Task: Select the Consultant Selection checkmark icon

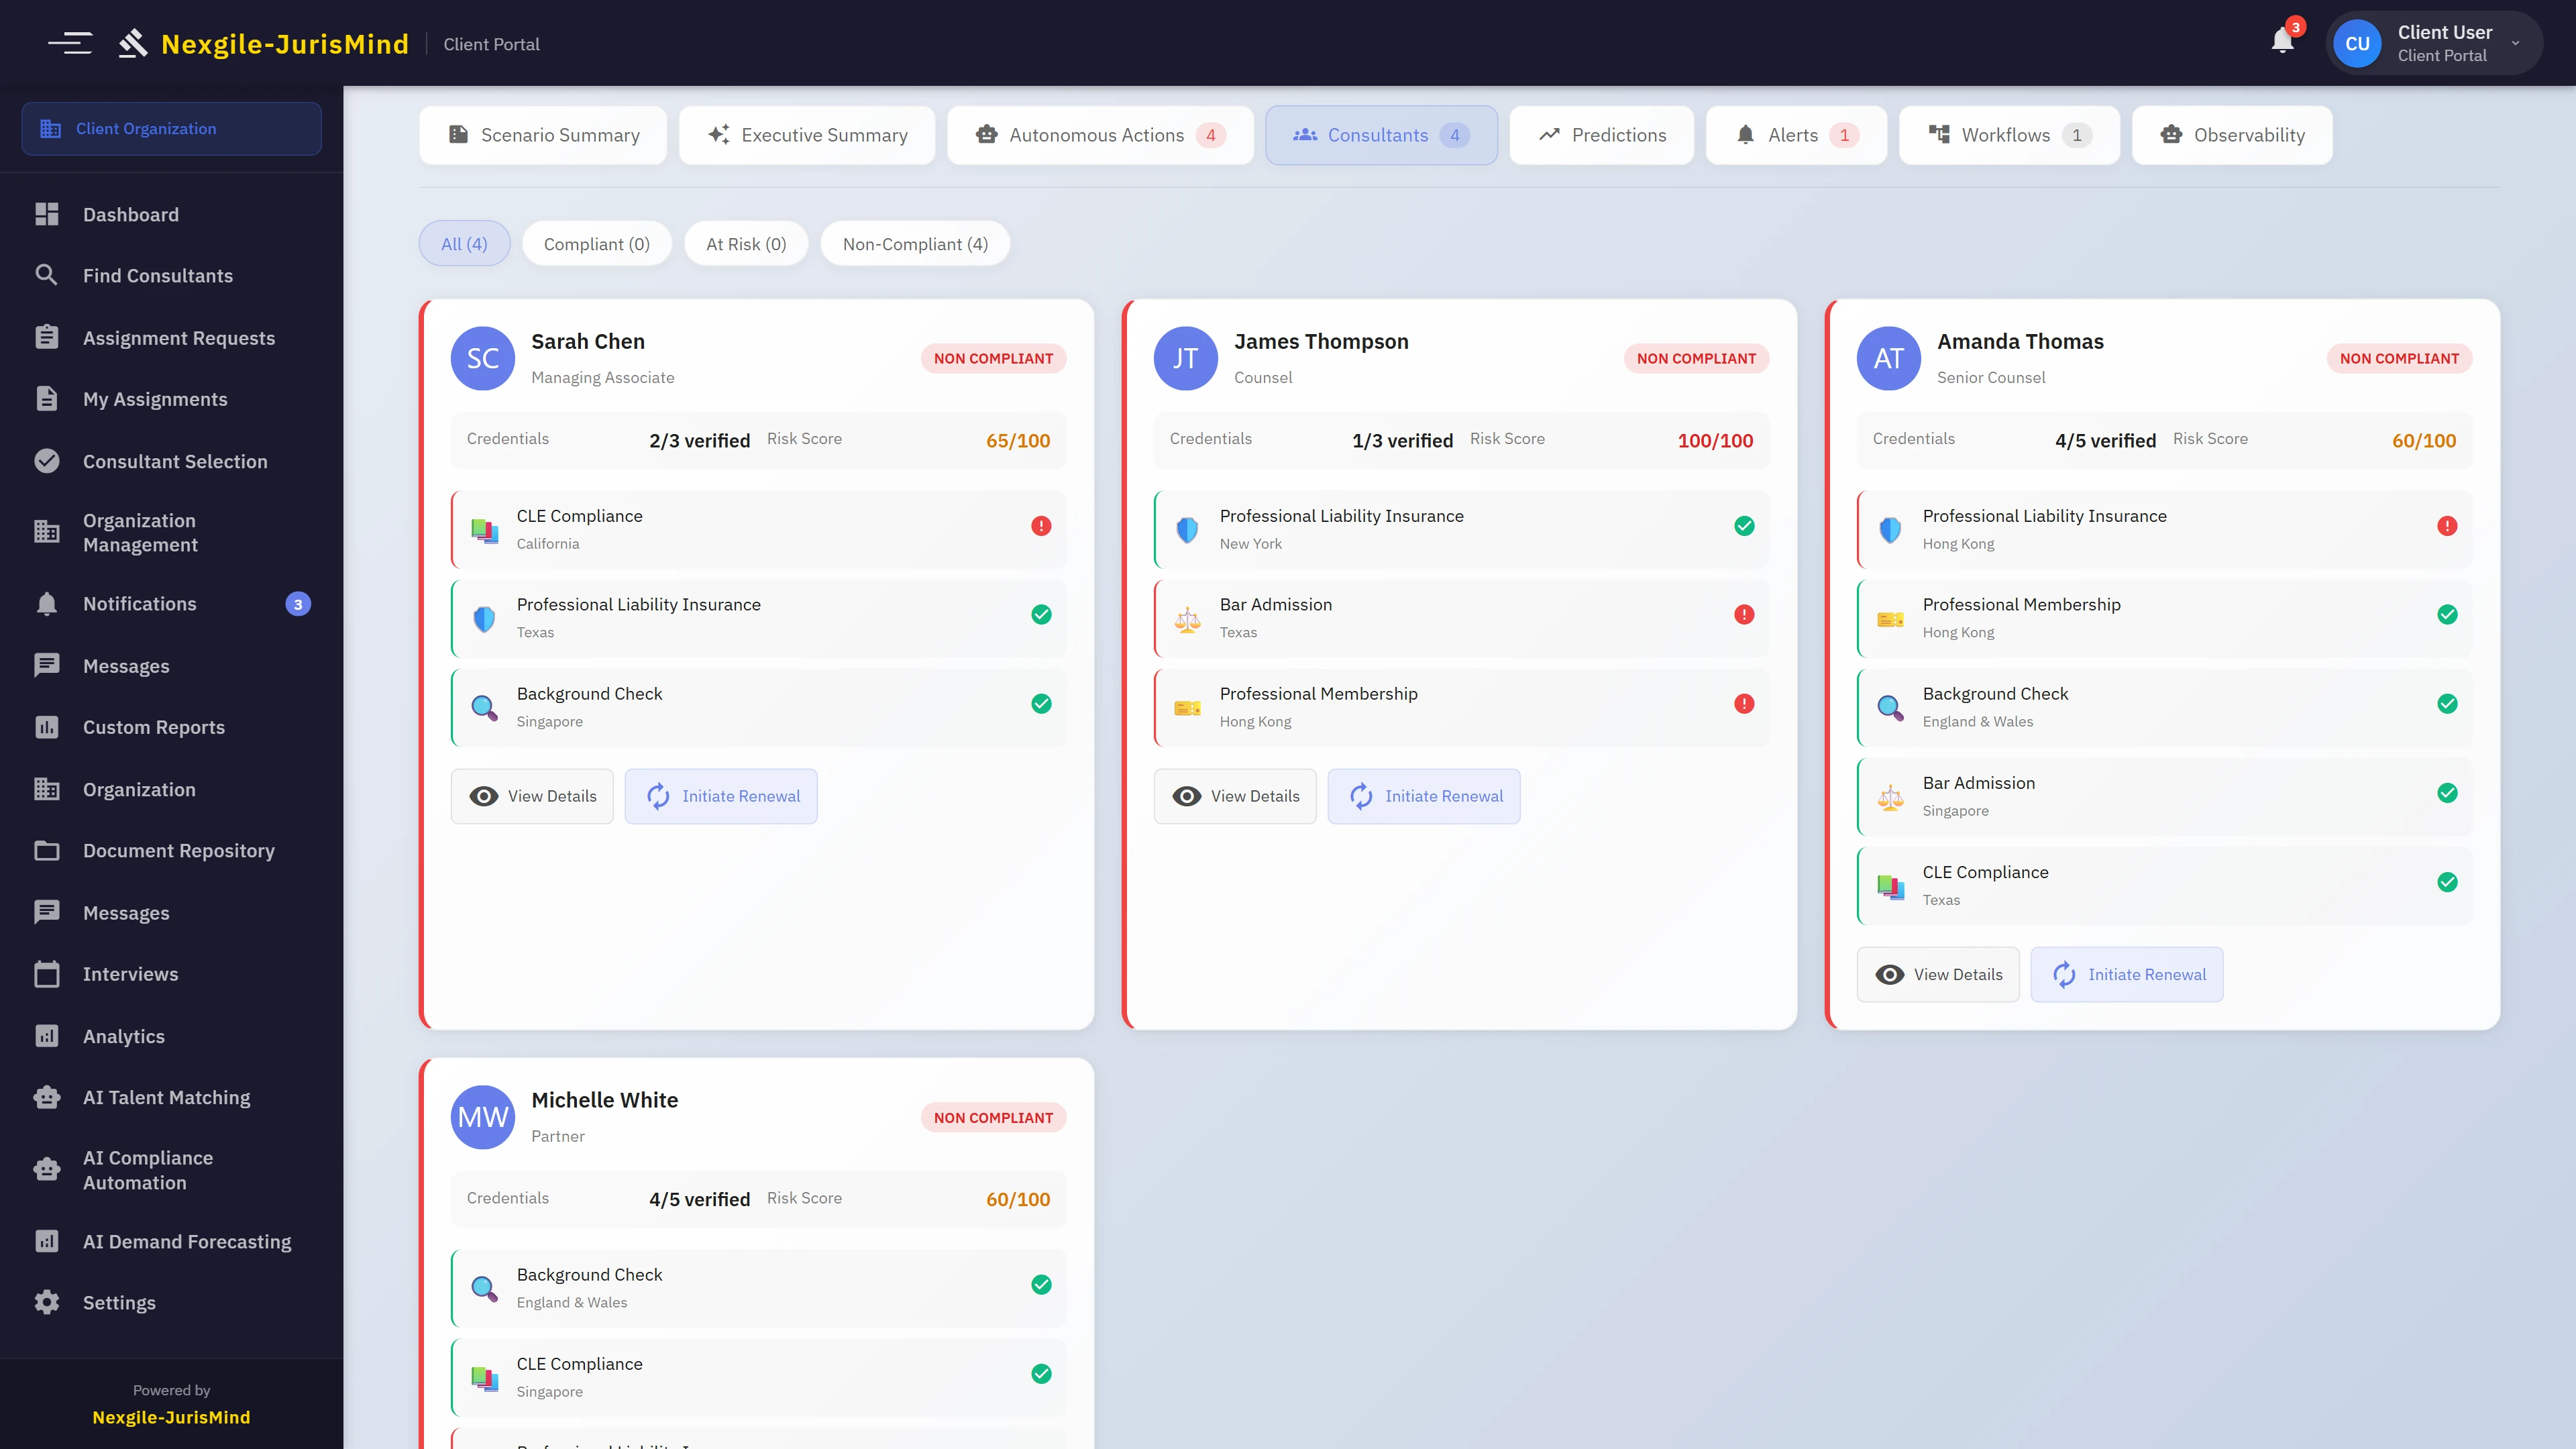Action: [x=47, y=461]
